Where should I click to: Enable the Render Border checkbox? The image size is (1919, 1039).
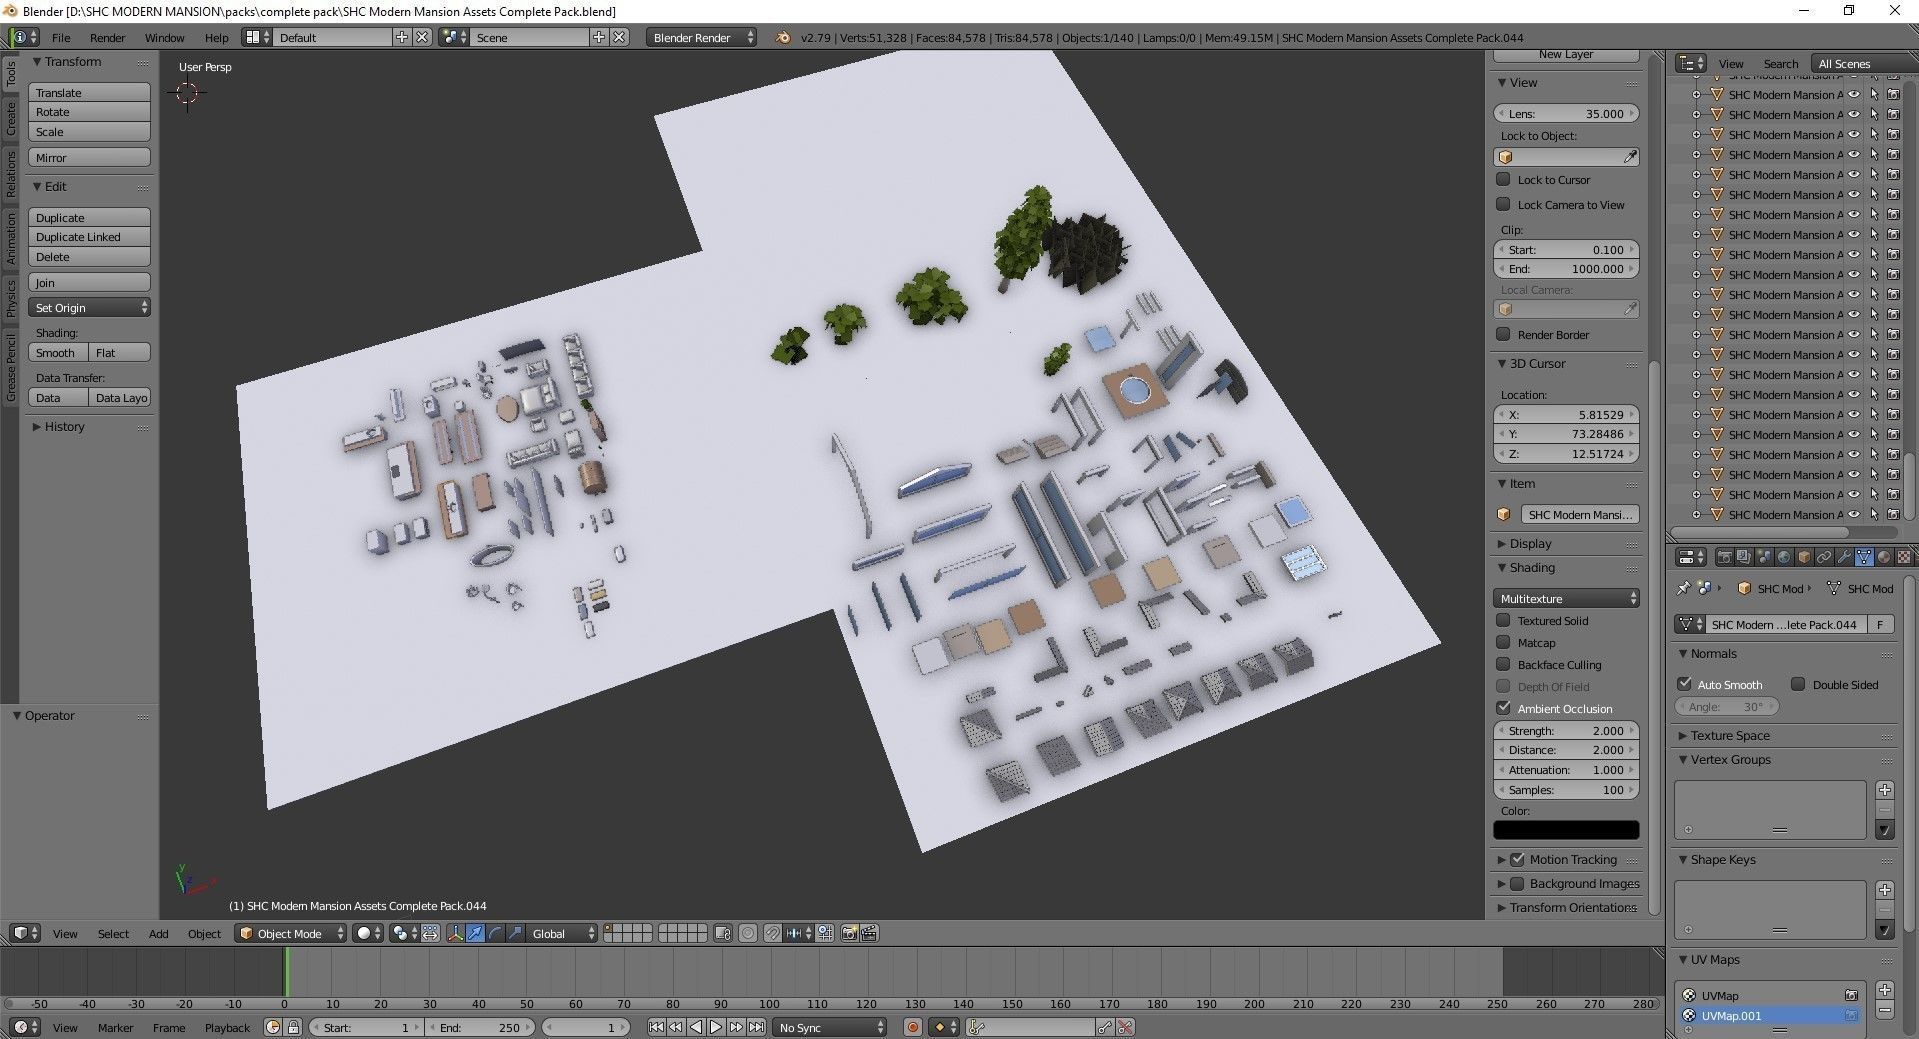click(1503, 334)
